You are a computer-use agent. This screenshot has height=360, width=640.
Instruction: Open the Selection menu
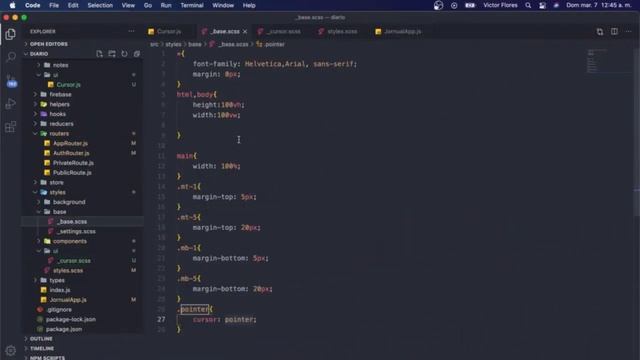coord(100,5)
